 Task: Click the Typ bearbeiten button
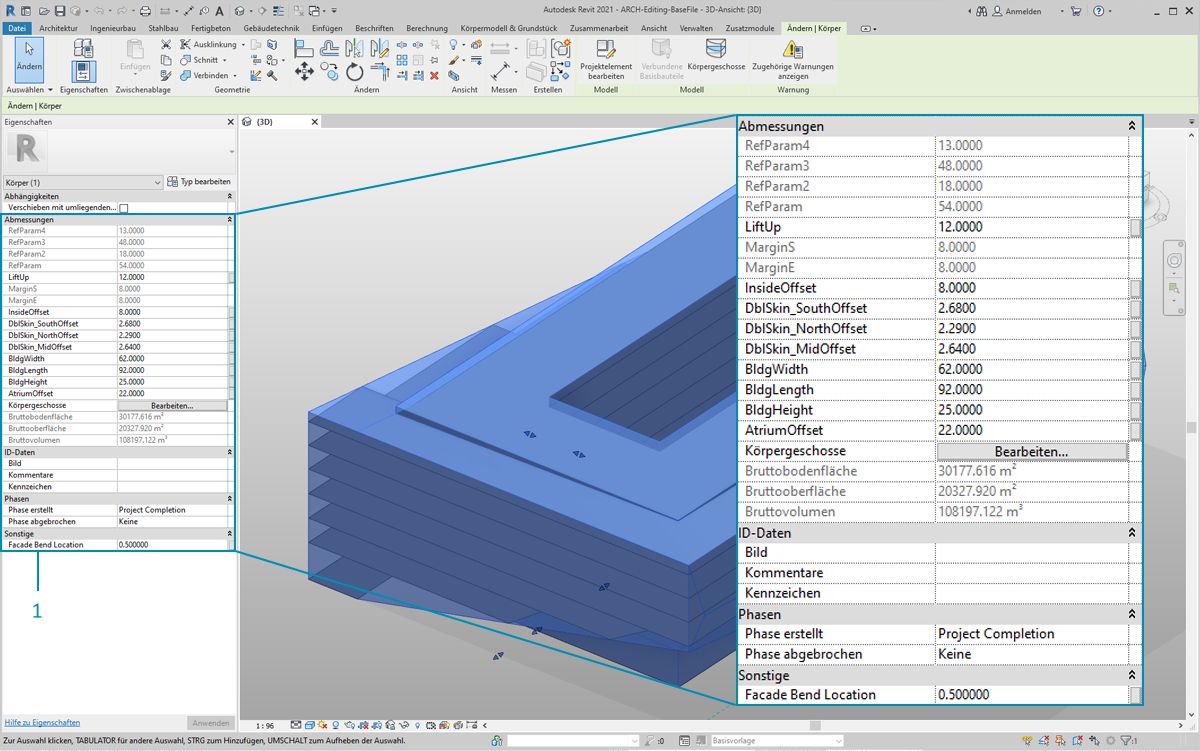click(x=199, y=182)
